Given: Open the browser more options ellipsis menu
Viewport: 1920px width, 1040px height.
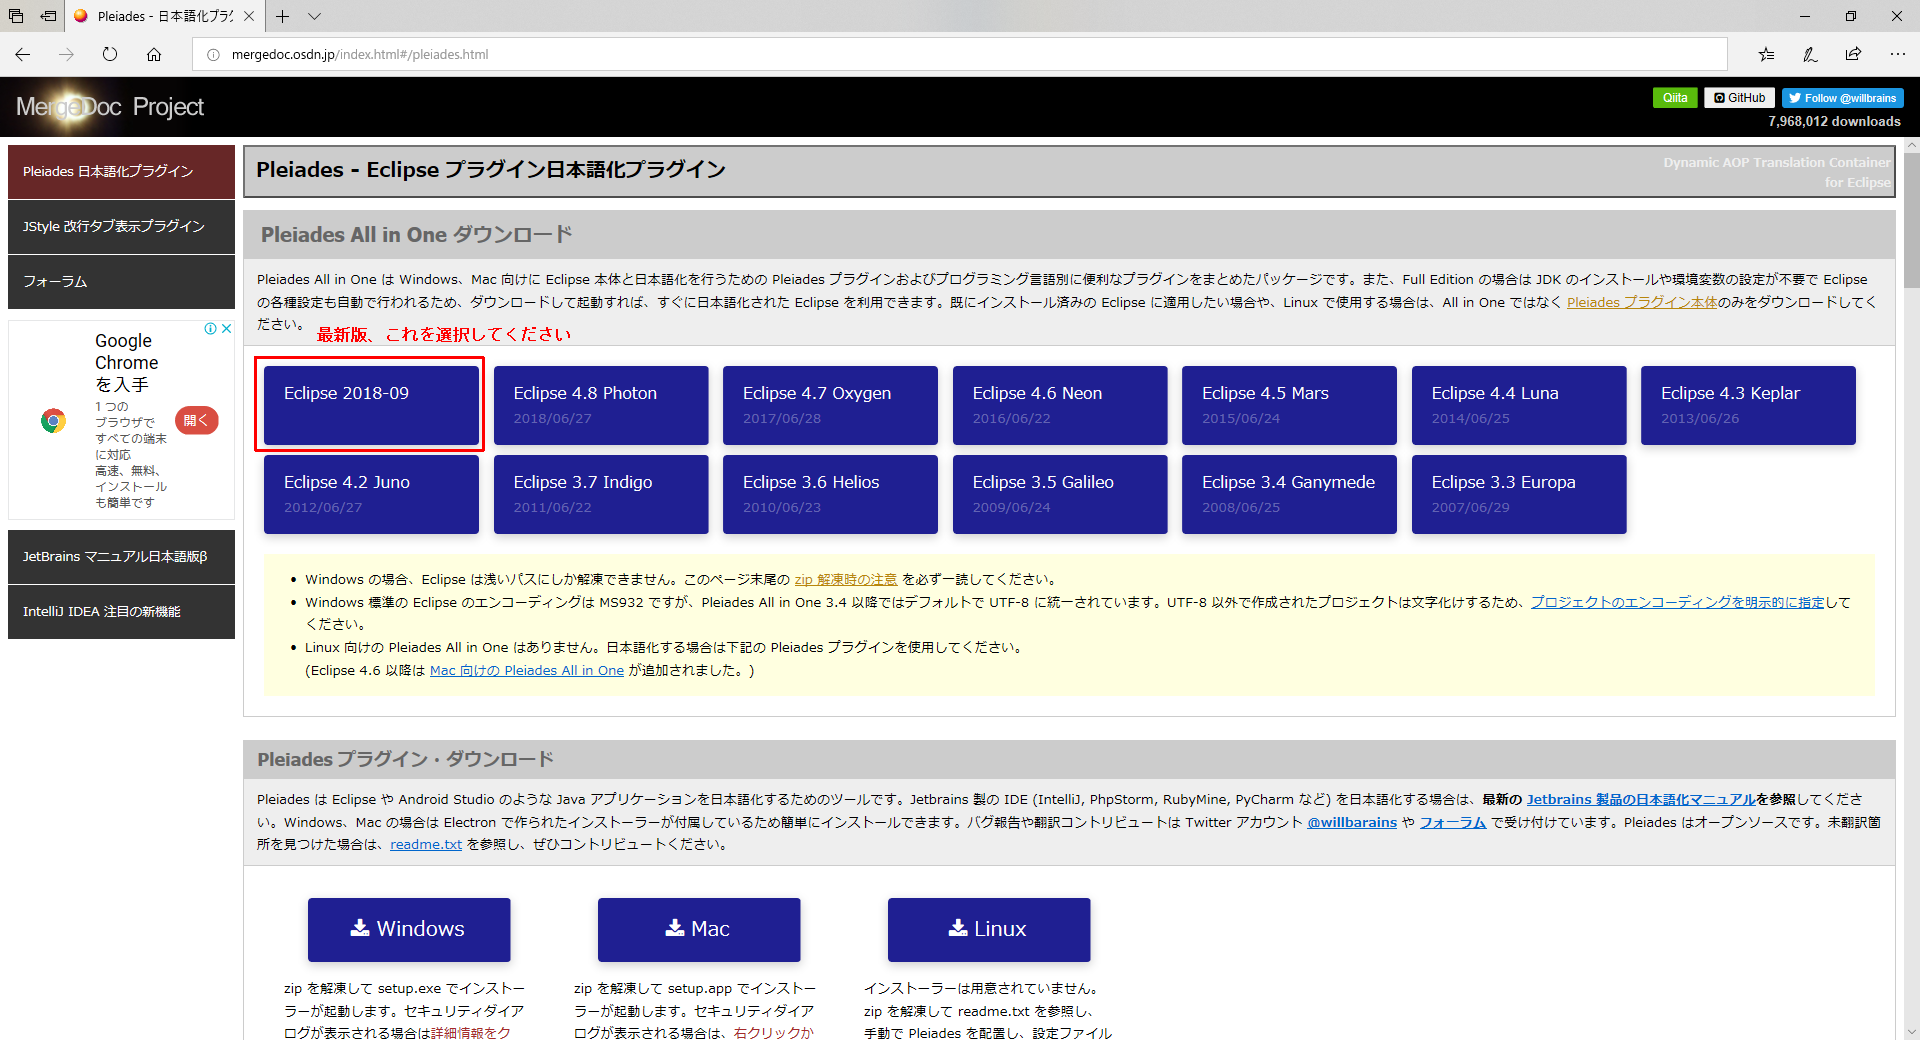Looking at the screenshot, I should (x=1897, y=54).
